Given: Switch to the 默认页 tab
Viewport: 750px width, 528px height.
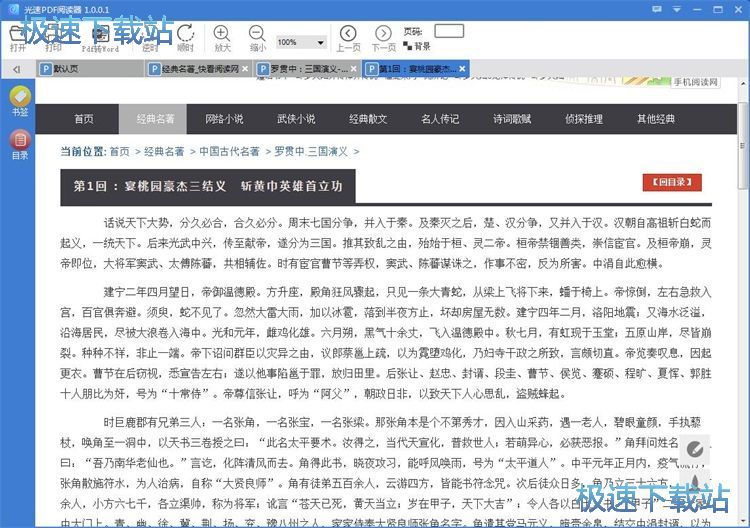Looking at the screenshot, I should coord(90,69).
